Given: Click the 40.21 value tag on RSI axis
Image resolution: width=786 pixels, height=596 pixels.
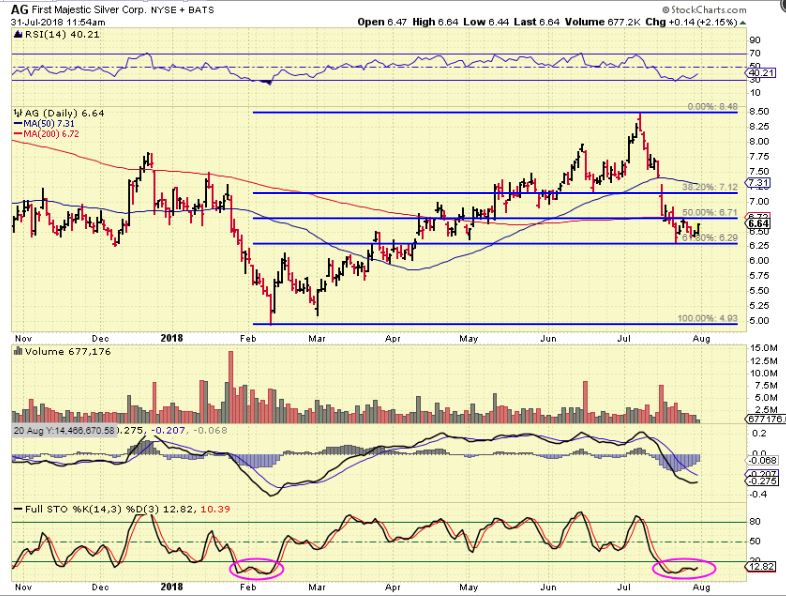Looking at the screenshot, I should point(762,73).
